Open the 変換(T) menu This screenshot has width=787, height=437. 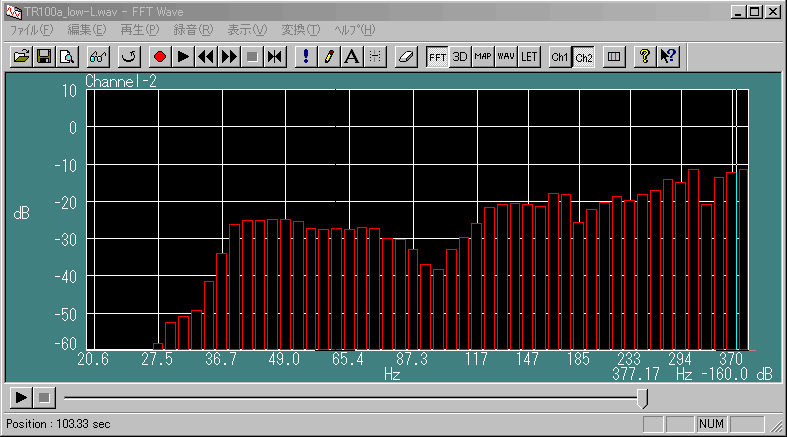click(x=300, y=30)
